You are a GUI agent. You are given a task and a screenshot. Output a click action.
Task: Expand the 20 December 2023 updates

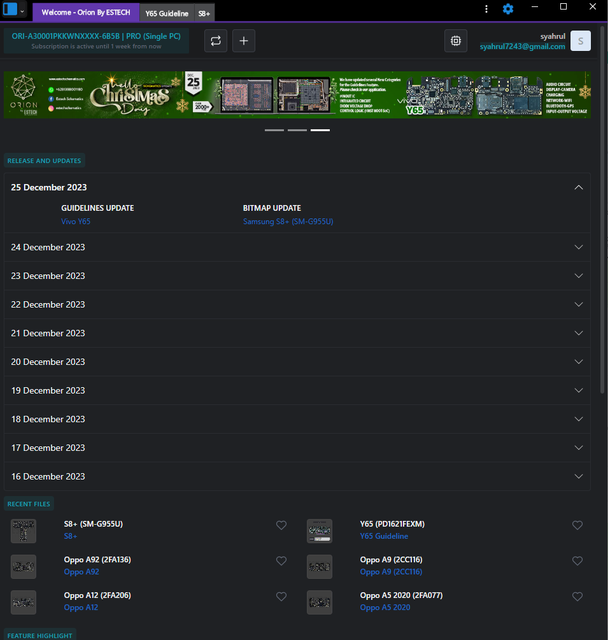297,362
